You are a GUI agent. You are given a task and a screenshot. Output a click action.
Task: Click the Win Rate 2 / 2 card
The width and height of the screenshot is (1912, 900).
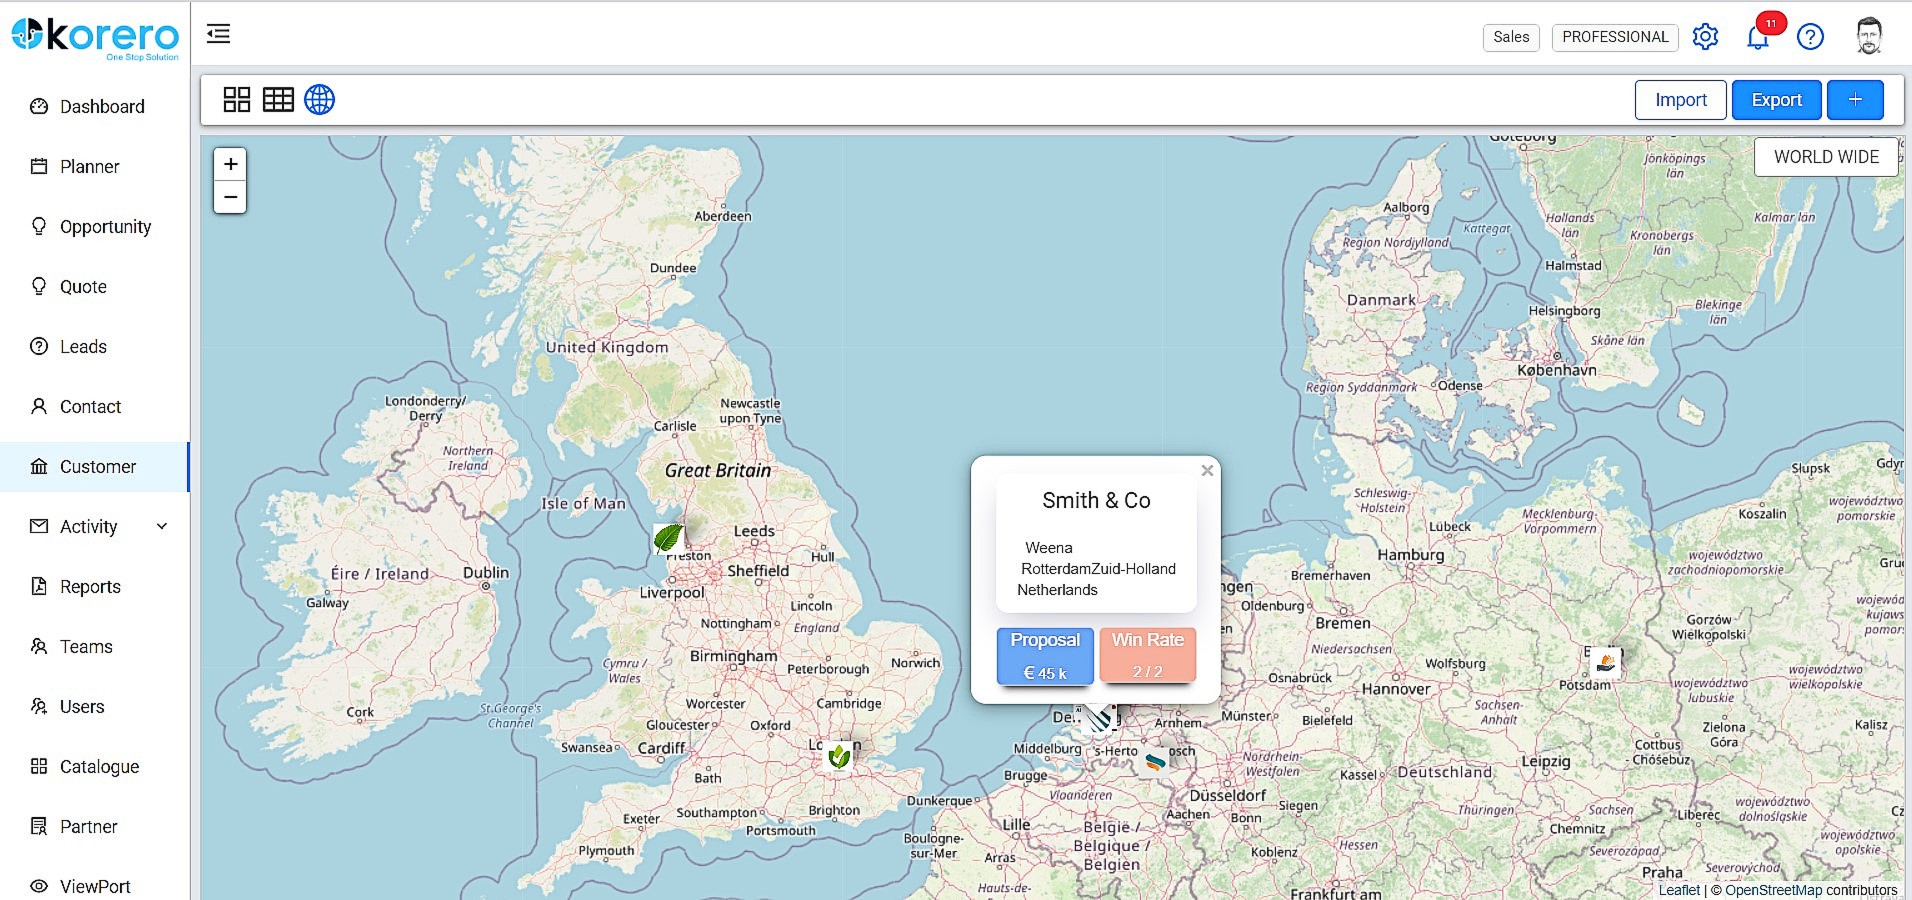(x=1148, y=655)
